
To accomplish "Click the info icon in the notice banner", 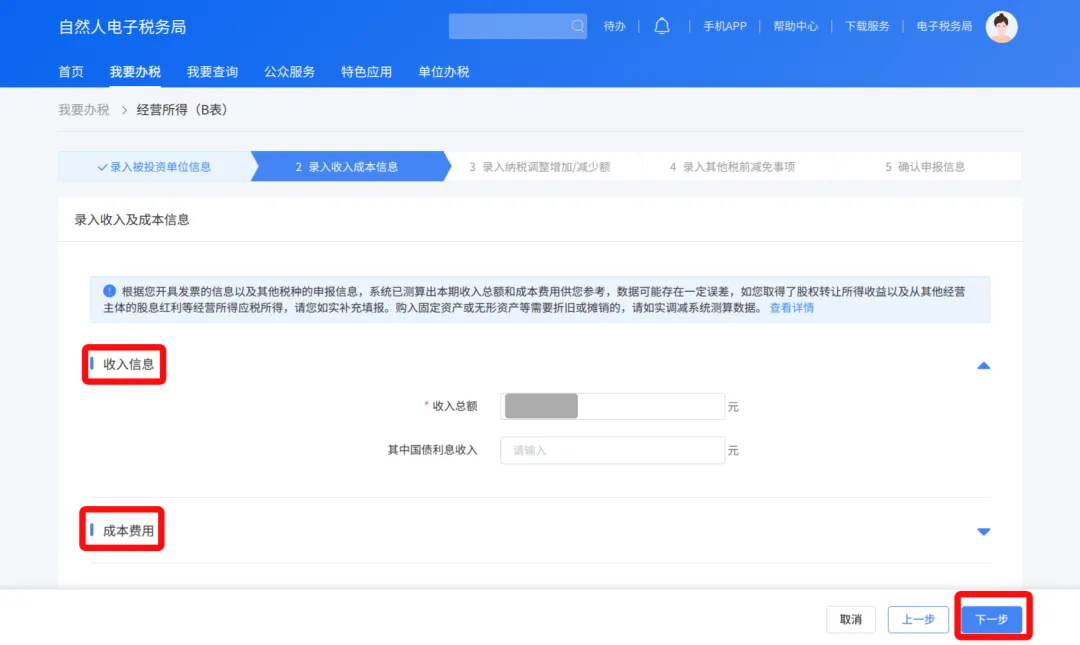I will [x=110, y=290].
